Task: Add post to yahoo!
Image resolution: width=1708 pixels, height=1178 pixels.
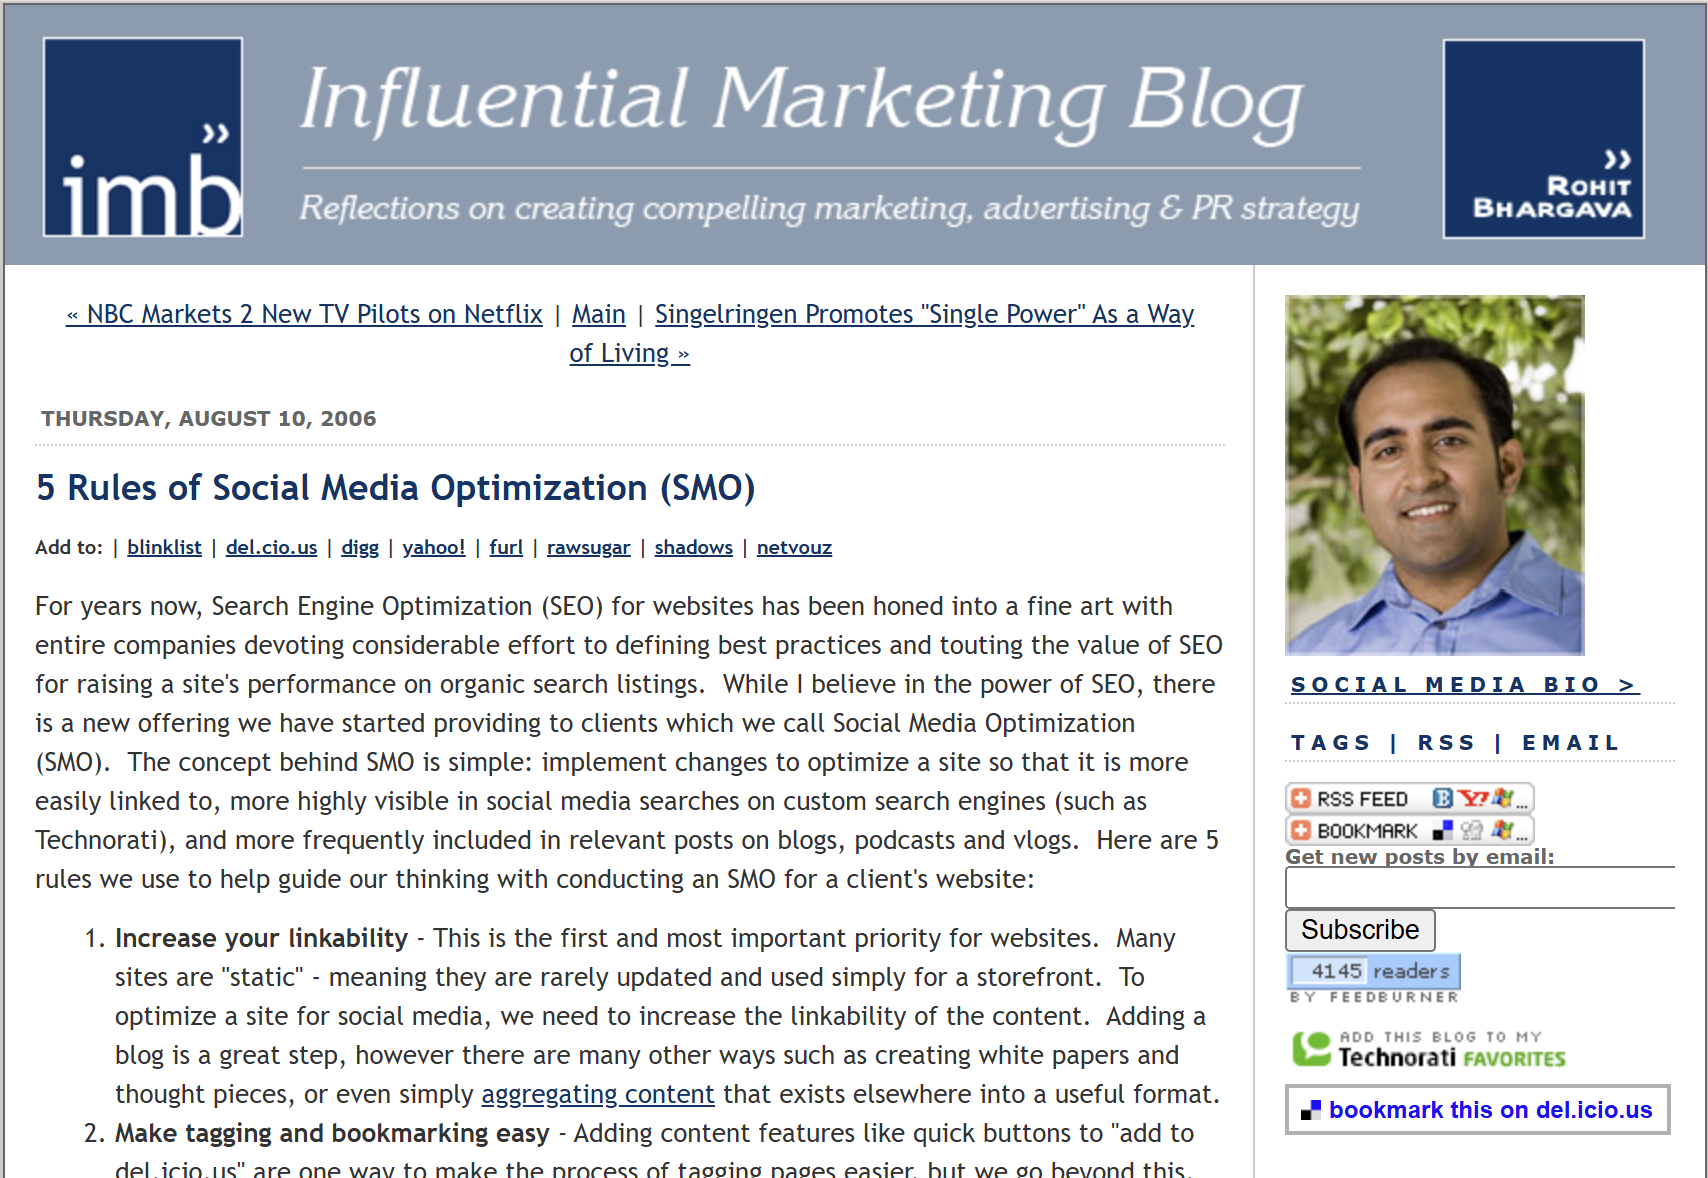Action: (434, 547)
